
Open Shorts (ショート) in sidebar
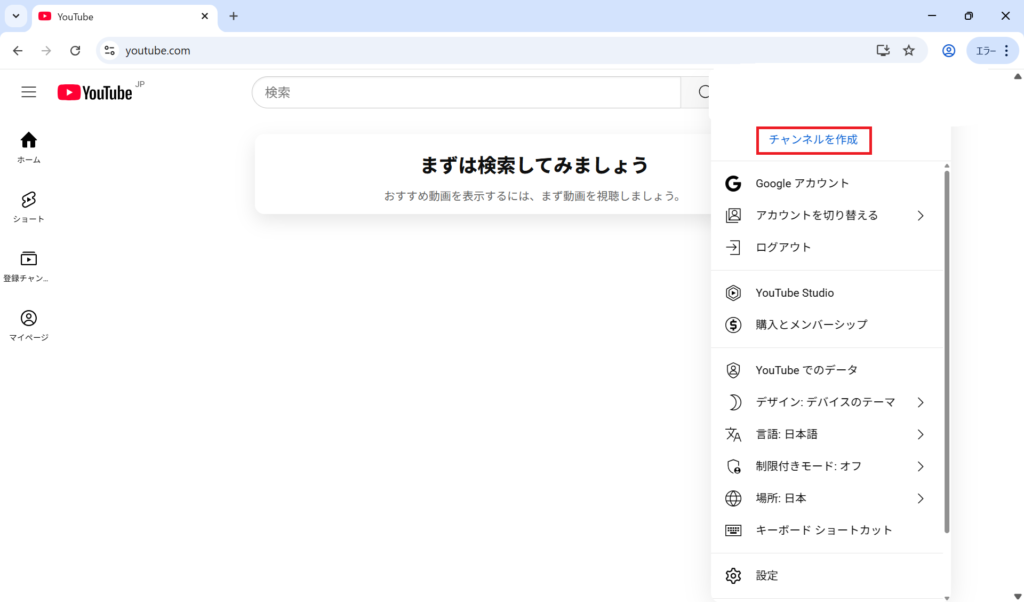(x=29, y=207)
